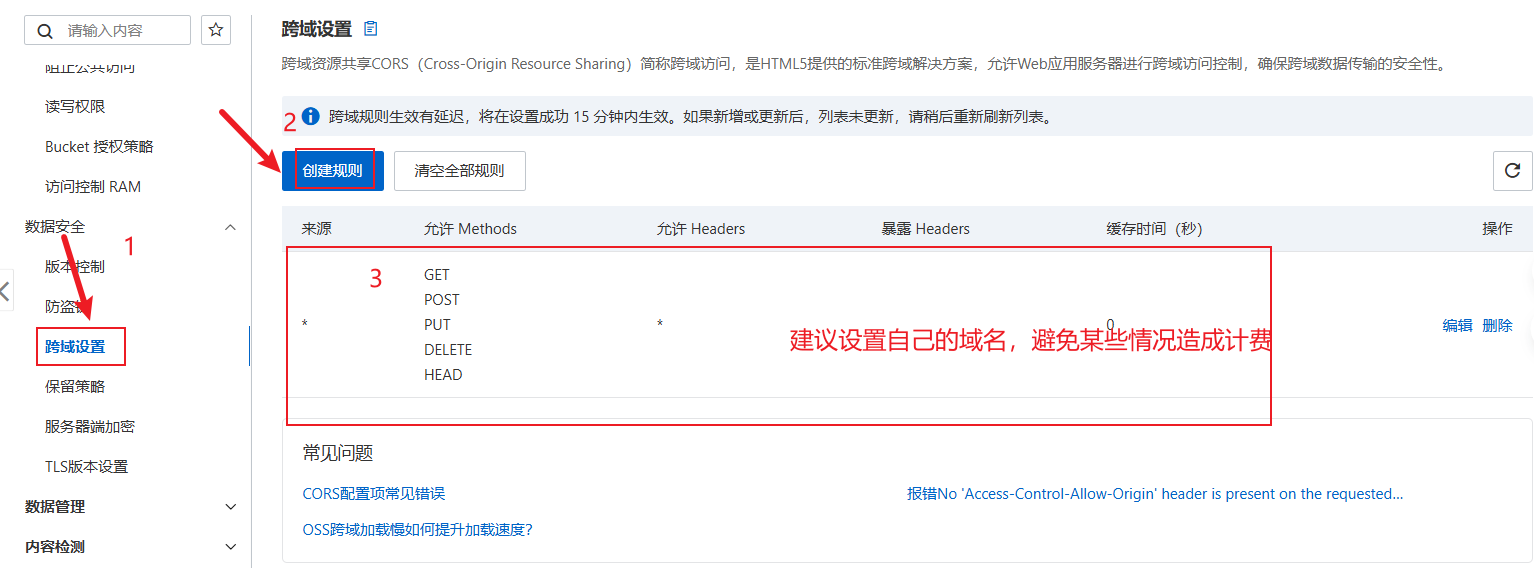This screenshot has height=568, width=1534.
Task: Click the star favorites icon
Action: click(216, 30)
